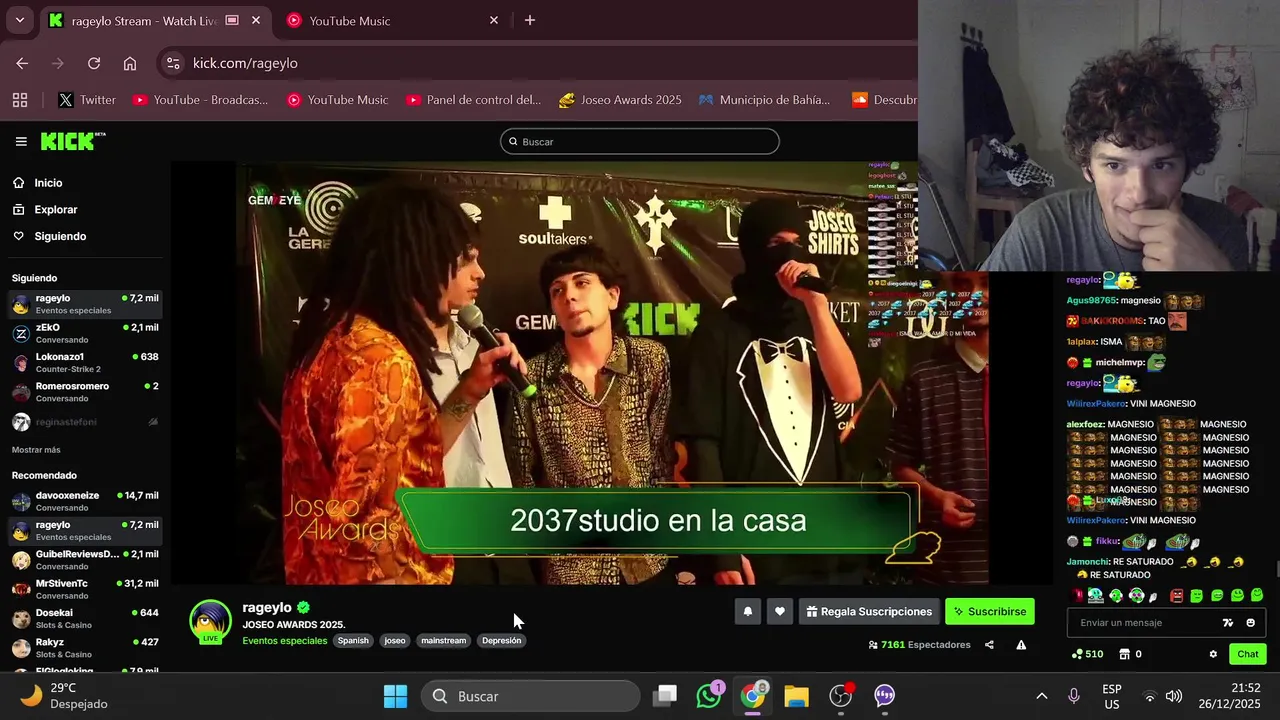Select the rageylo Stream browser tab

pos(155,20)
